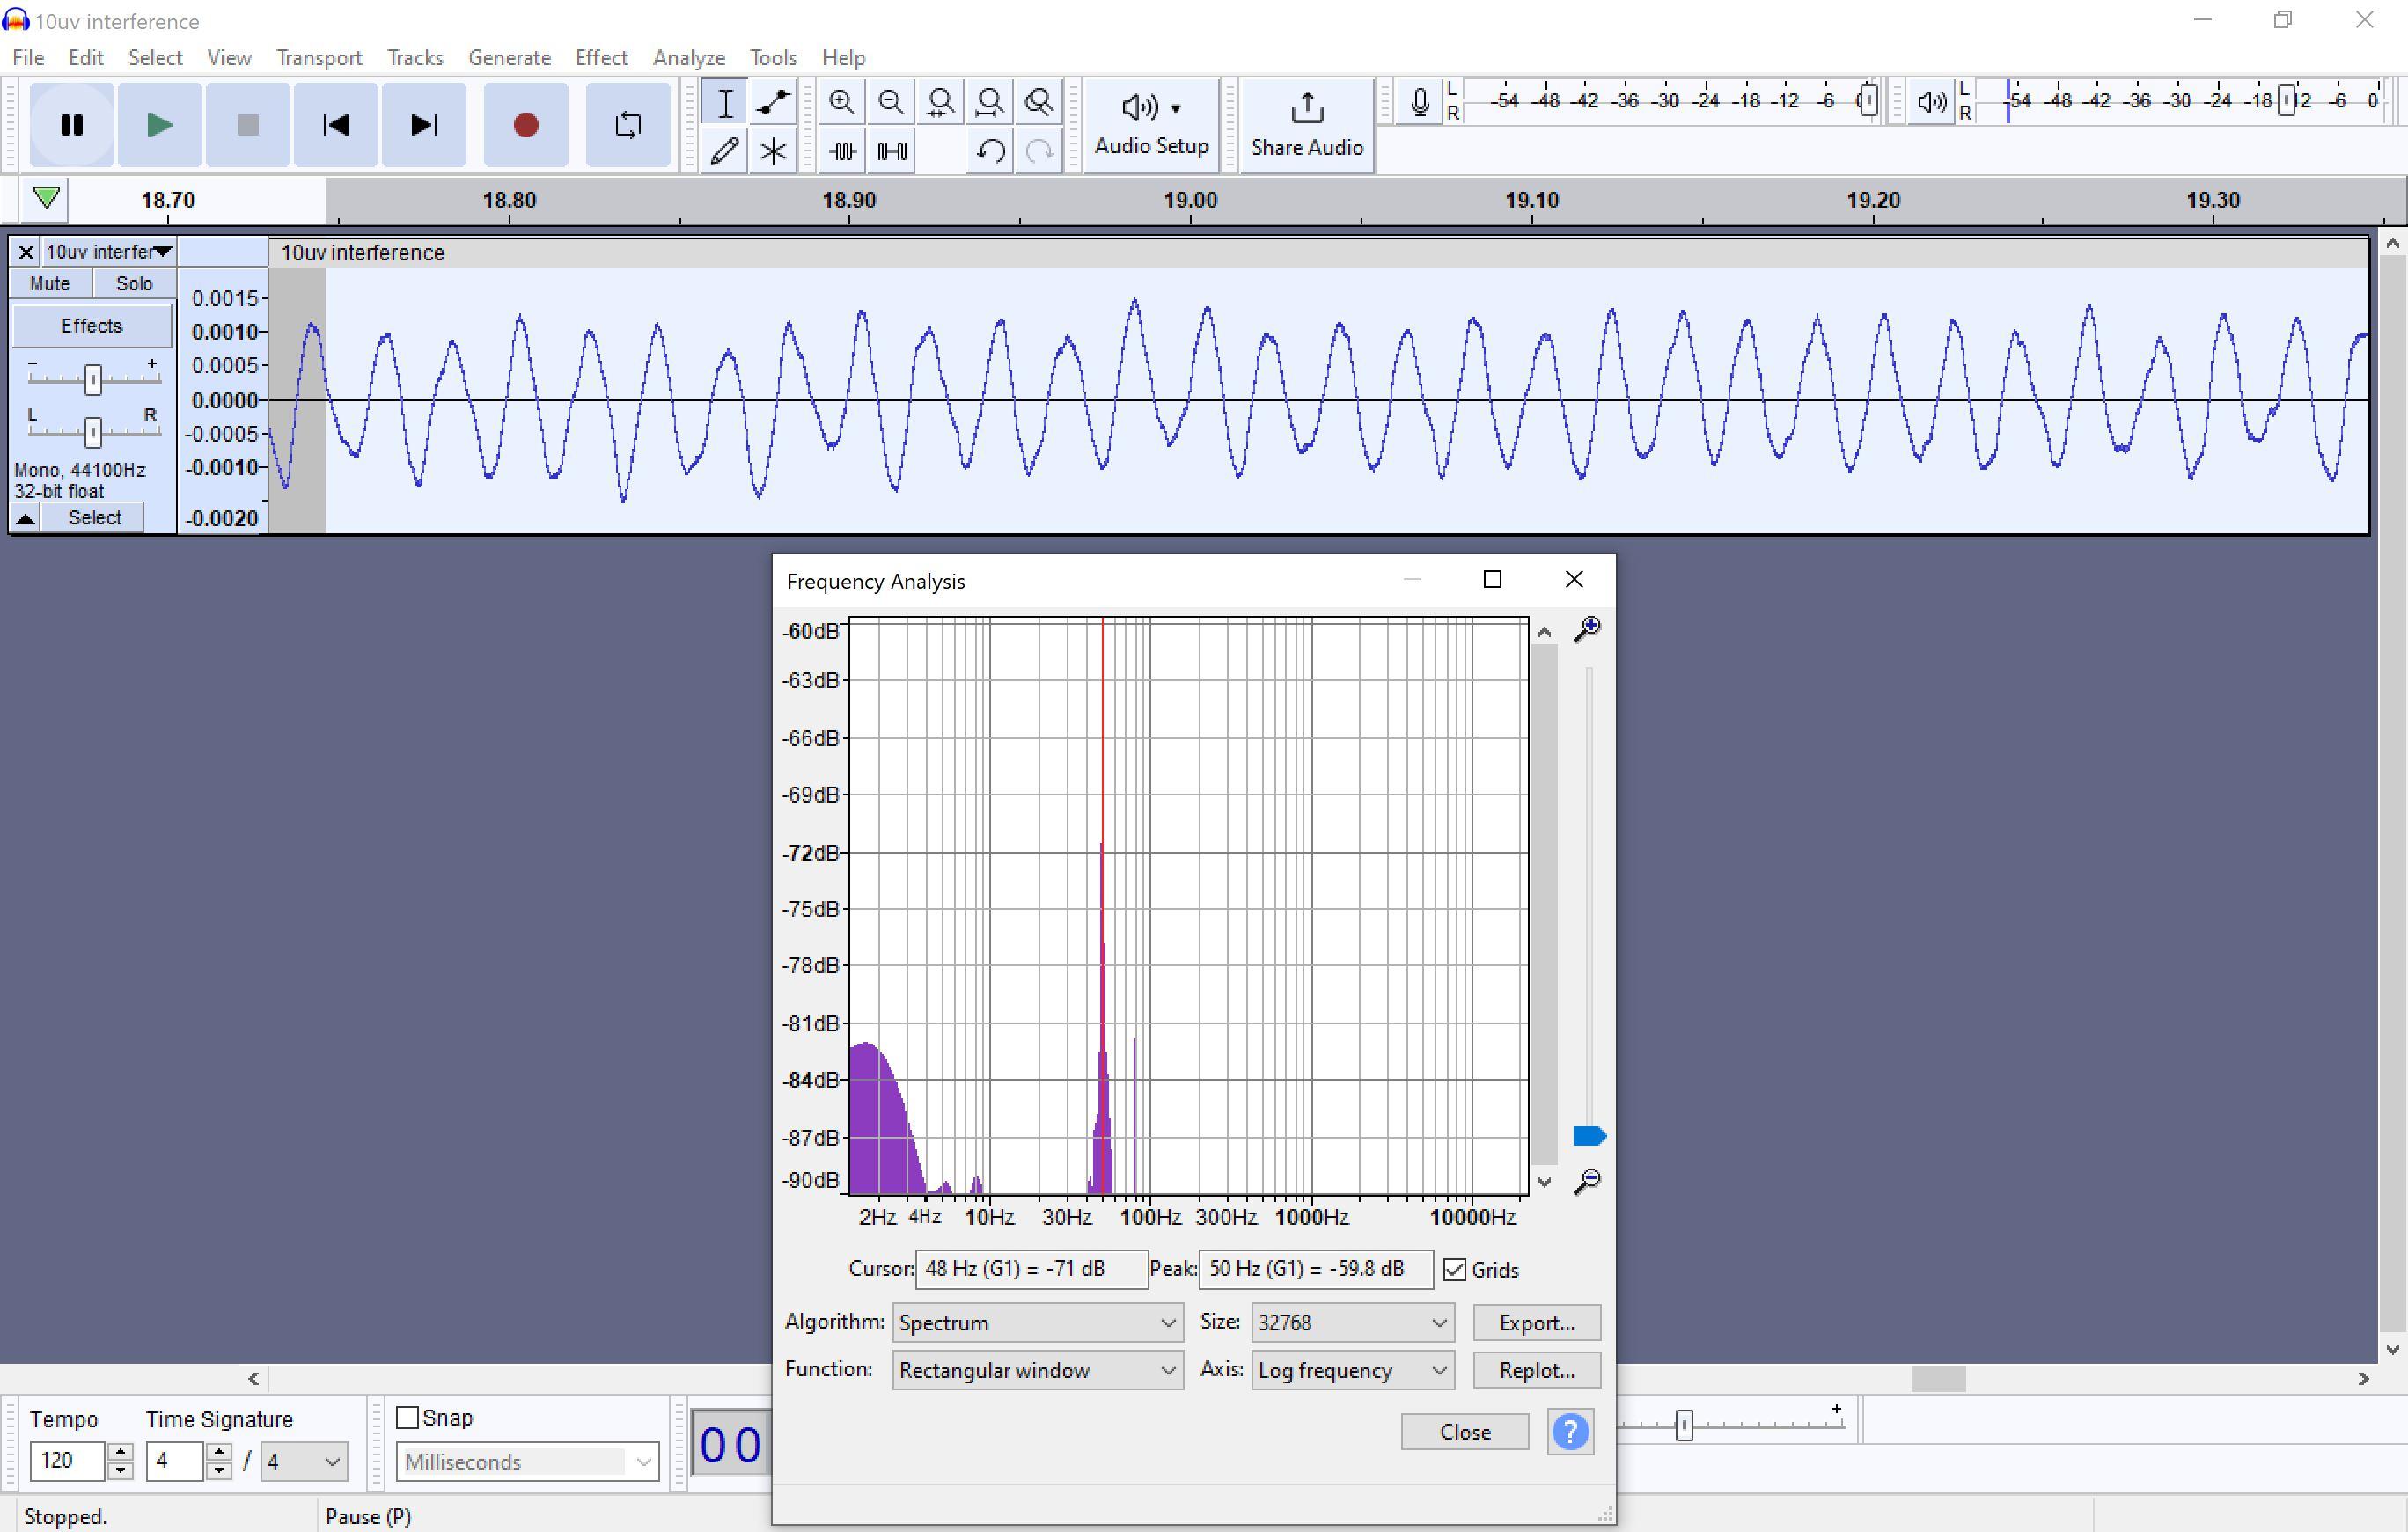Click the Tempo 120 input field
Screen dimensions: 2408x1532
(67, 1461)
